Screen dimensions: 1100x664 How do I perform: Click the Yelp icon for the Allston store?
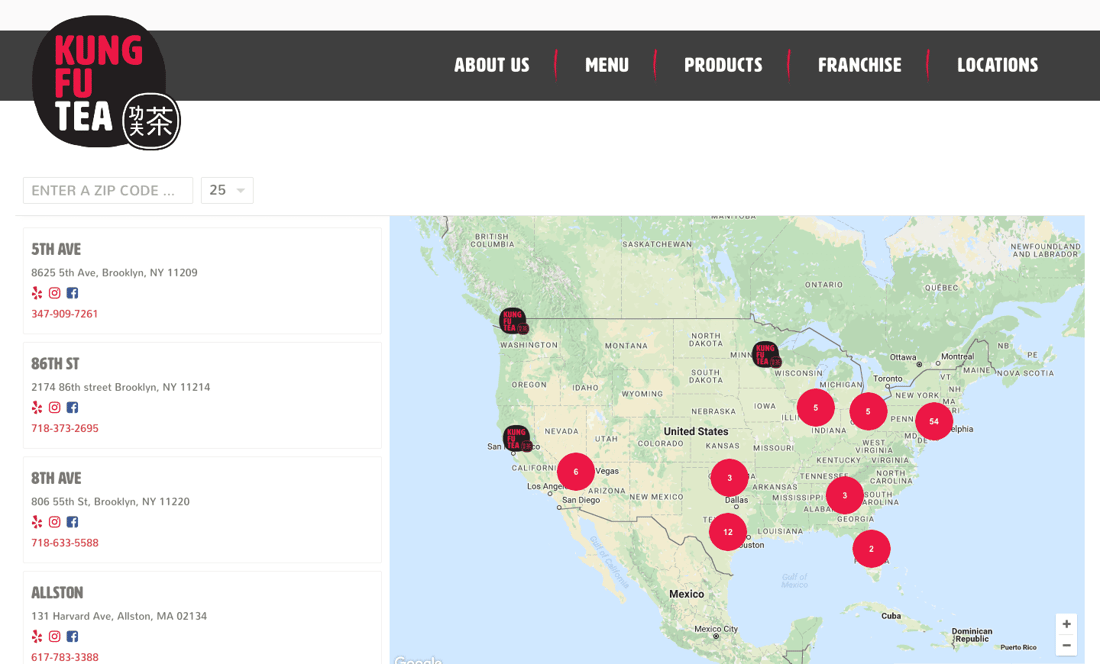(x=36, y=636)
